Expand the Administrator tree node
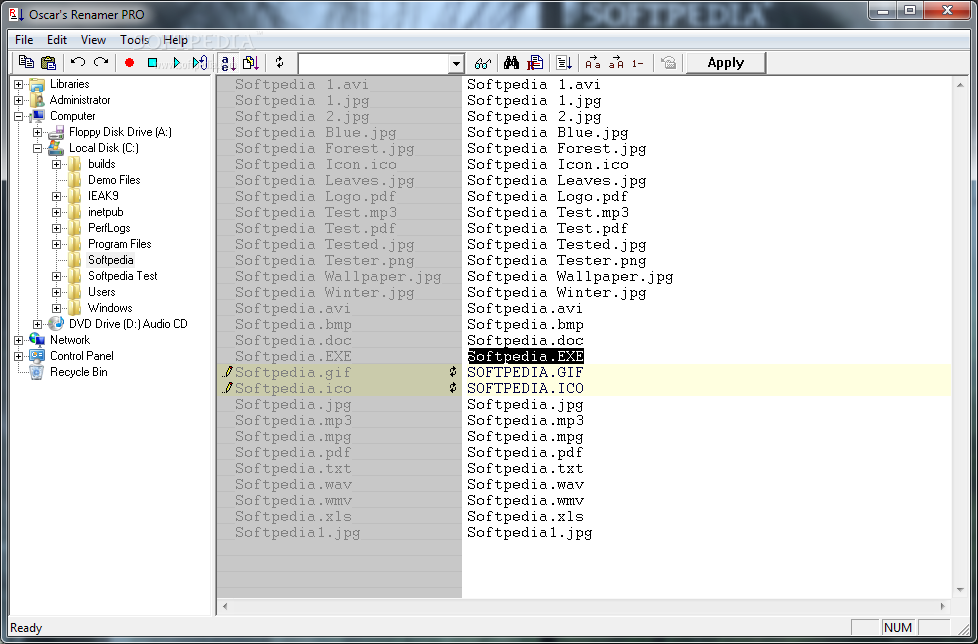Viewport: 978px width, 644px height. pos(19,100)
